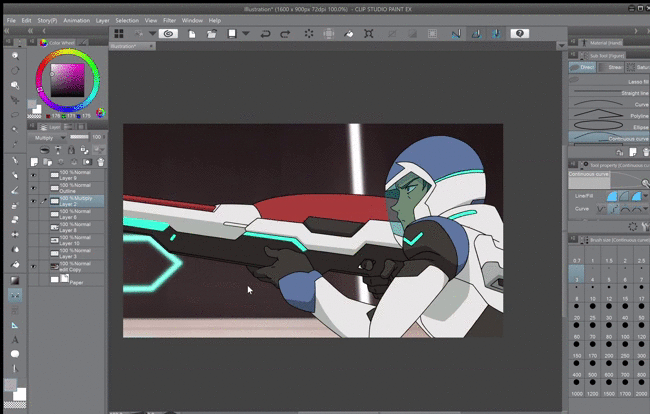
Task: Adjust the layer opacity slider
Action: pyautogui.click(x=79, y=137)
